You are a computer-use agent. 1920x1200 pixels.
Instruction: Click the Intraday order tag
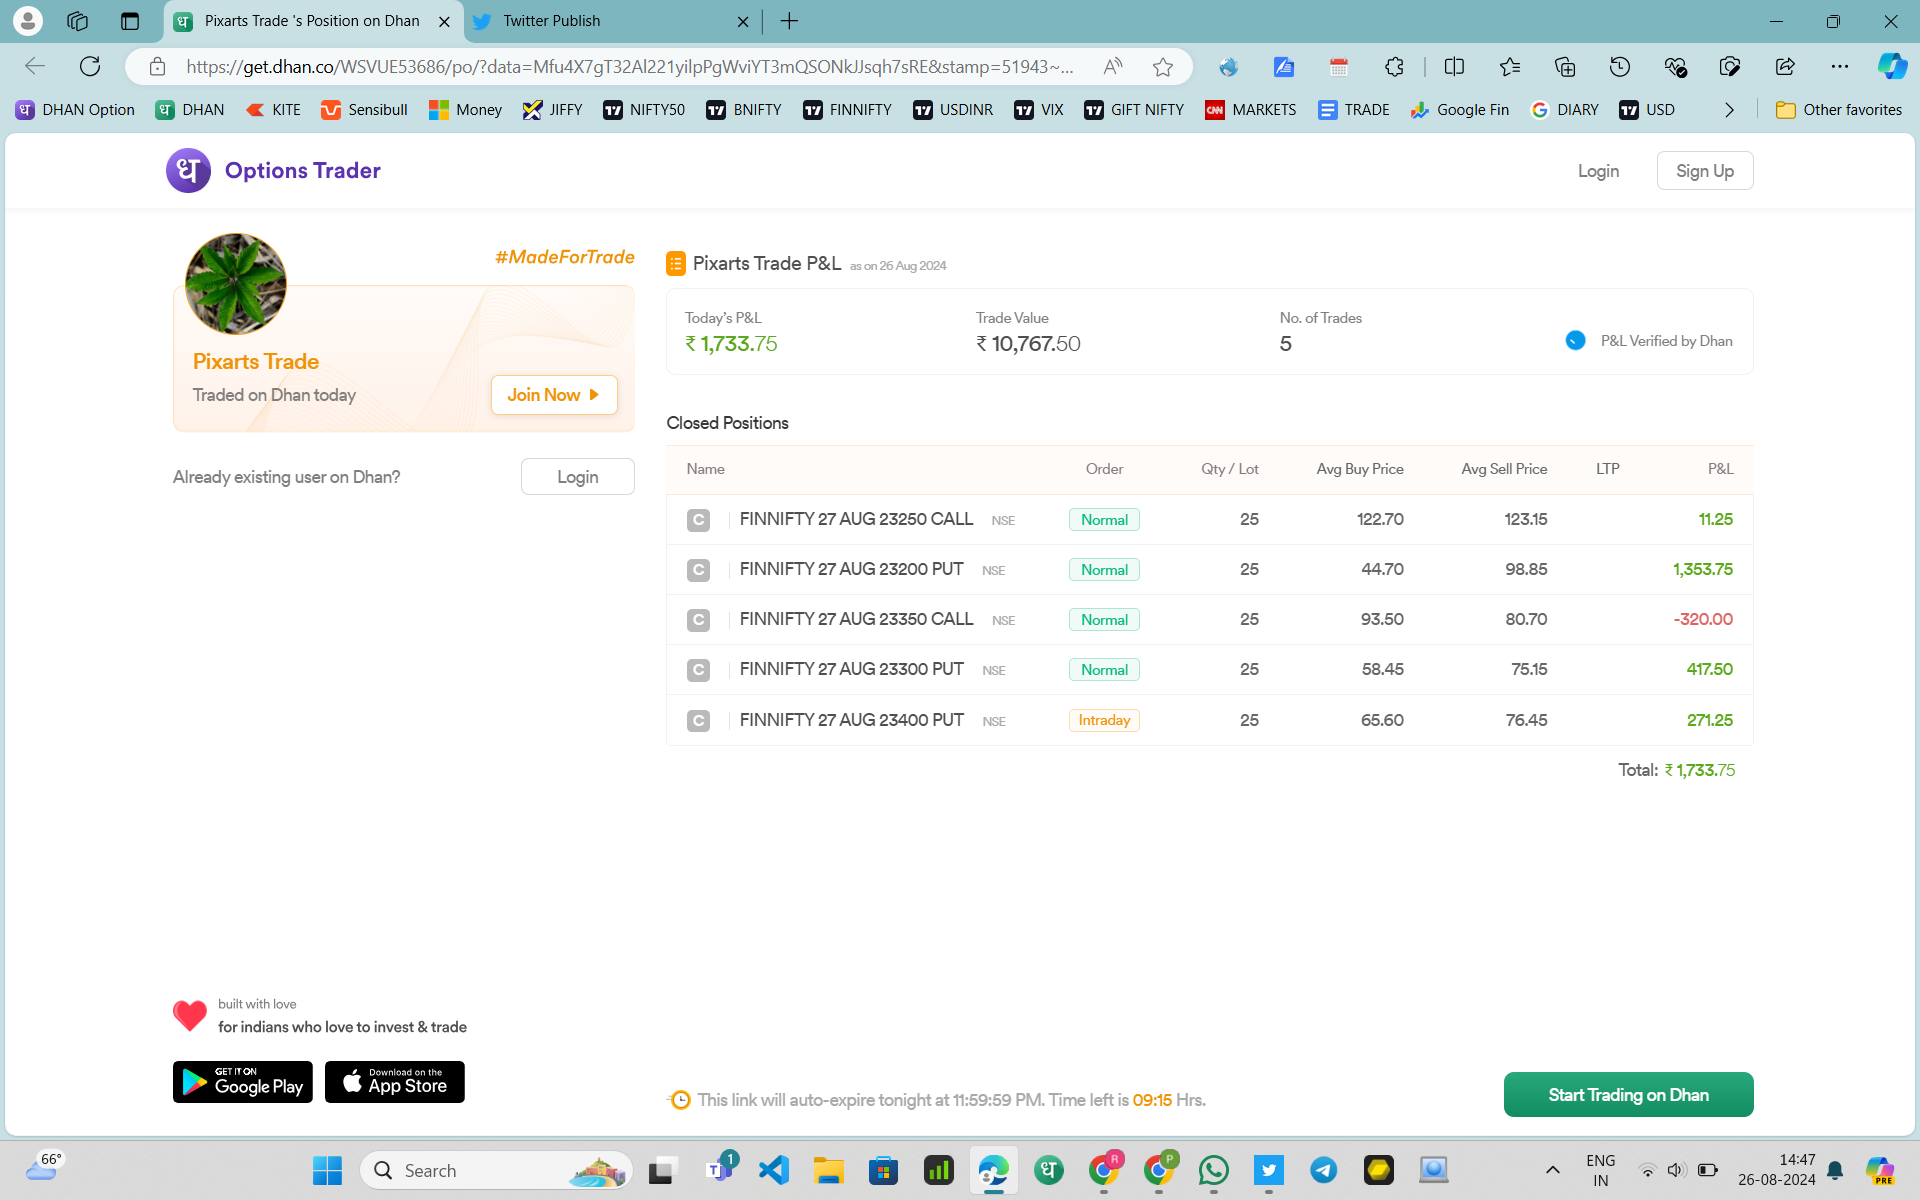coord(1104,720)
